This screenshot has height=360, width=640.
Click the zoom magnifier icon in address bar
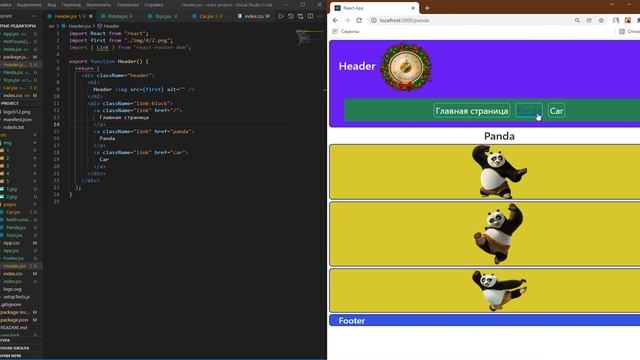577,20
